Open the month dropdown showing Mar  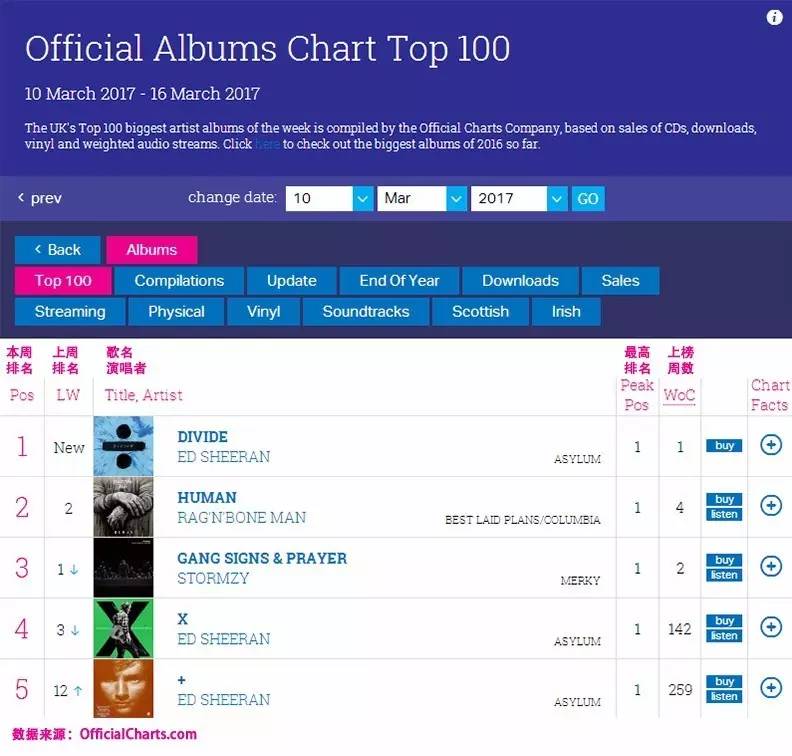[423, 198]
